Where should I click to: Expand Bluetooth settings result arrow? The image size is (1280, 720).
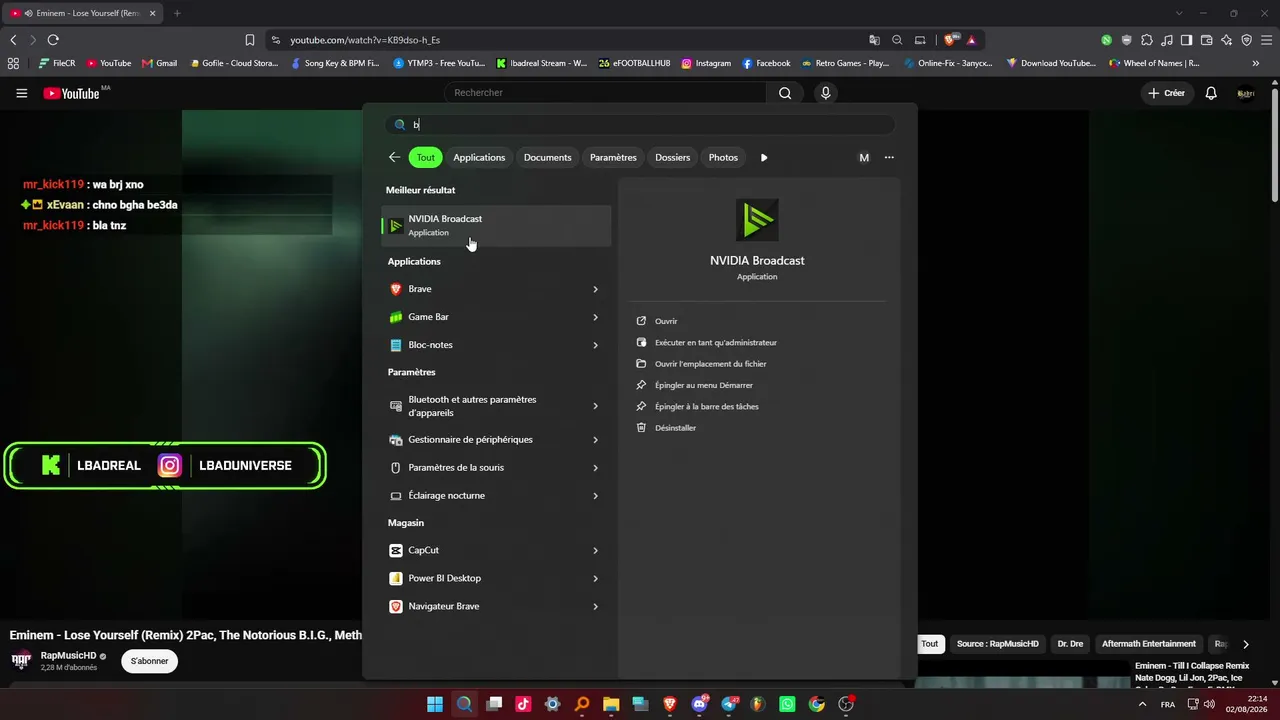[x=595, y=406]
